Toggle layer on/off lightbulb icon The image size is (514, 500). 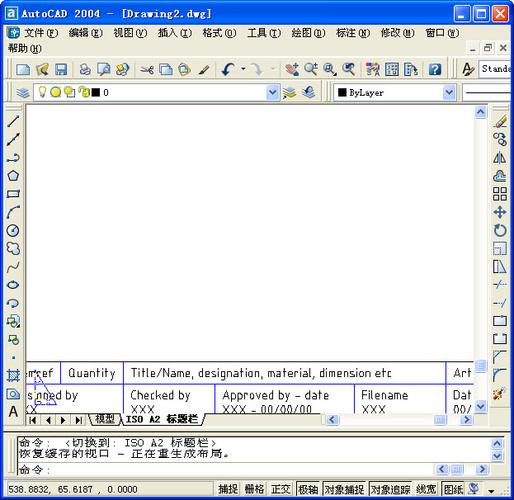click(42, 92)
